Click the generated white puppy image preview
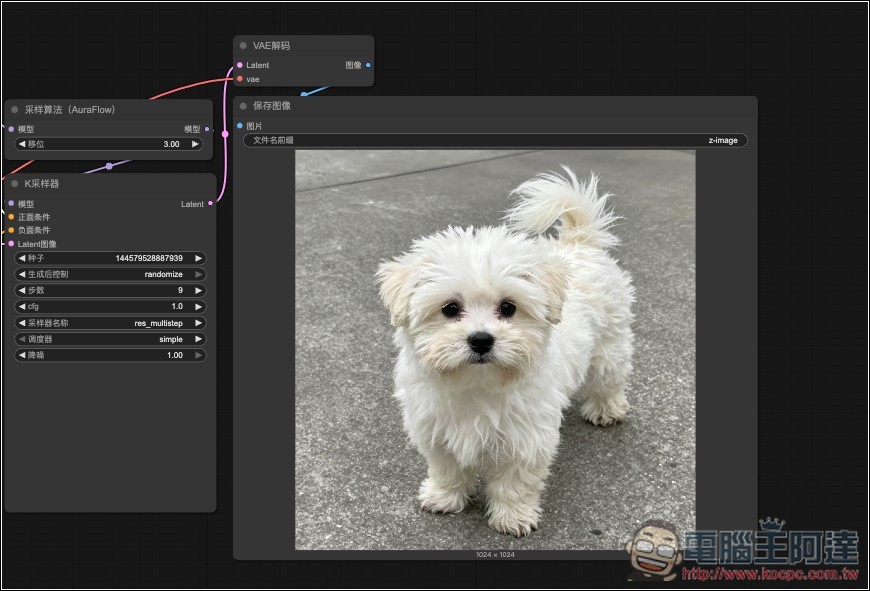 pyautogui.click(x=495, y=350)
